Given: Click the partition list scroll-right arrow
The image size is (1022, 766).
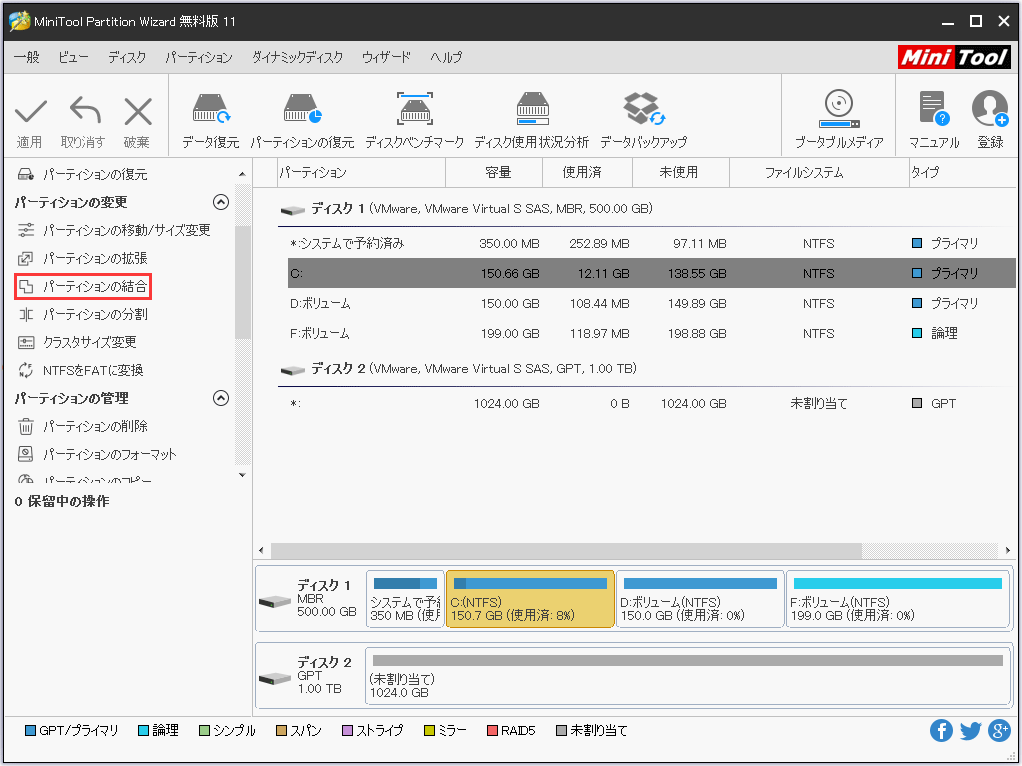Looking at the screenshot, I should [x=1008, y=551].
